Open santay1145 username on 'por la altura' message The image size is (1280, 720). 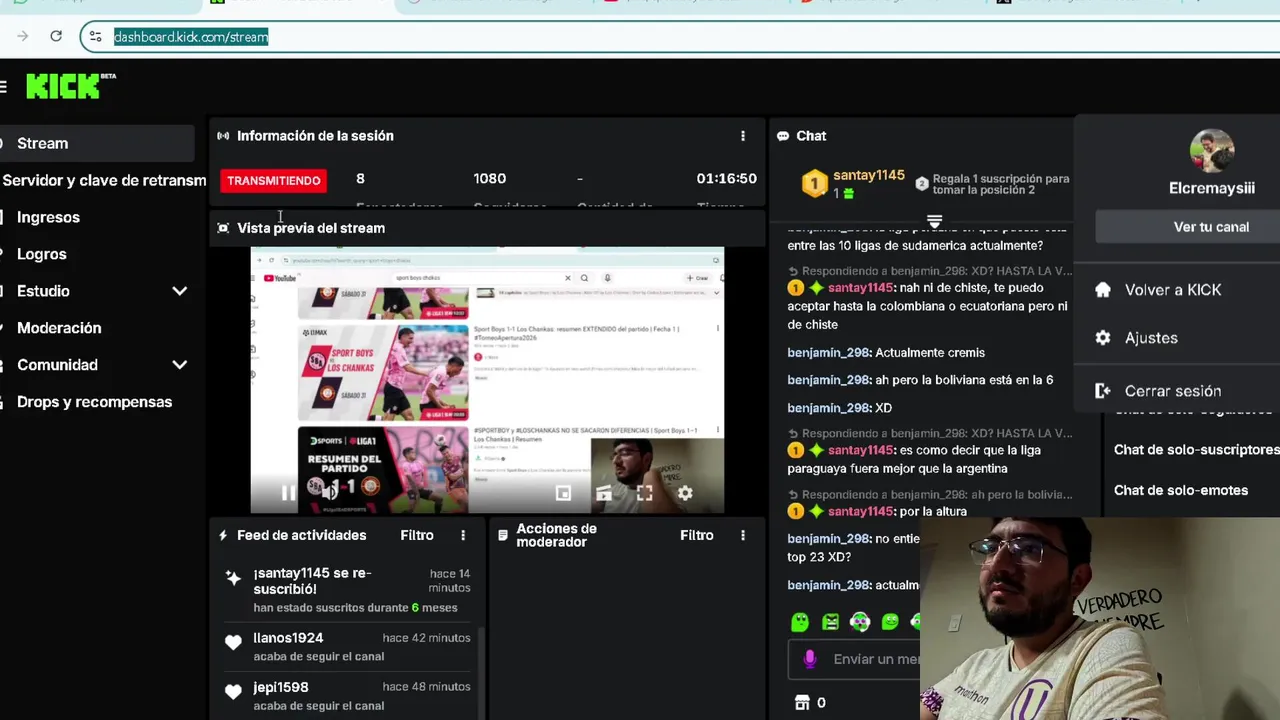[x=860, y=512]
